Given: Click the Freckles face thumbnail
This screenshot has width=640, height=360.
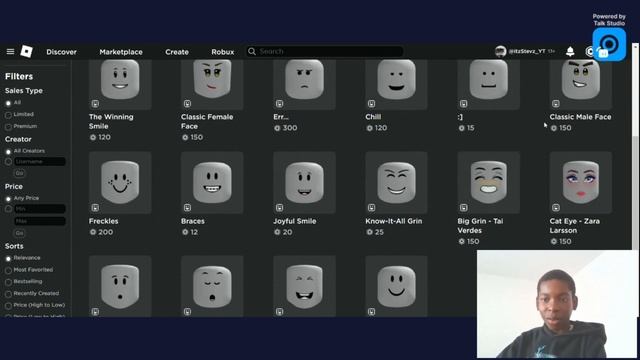Looking at the screenshot, I should (x=120, y=182).
